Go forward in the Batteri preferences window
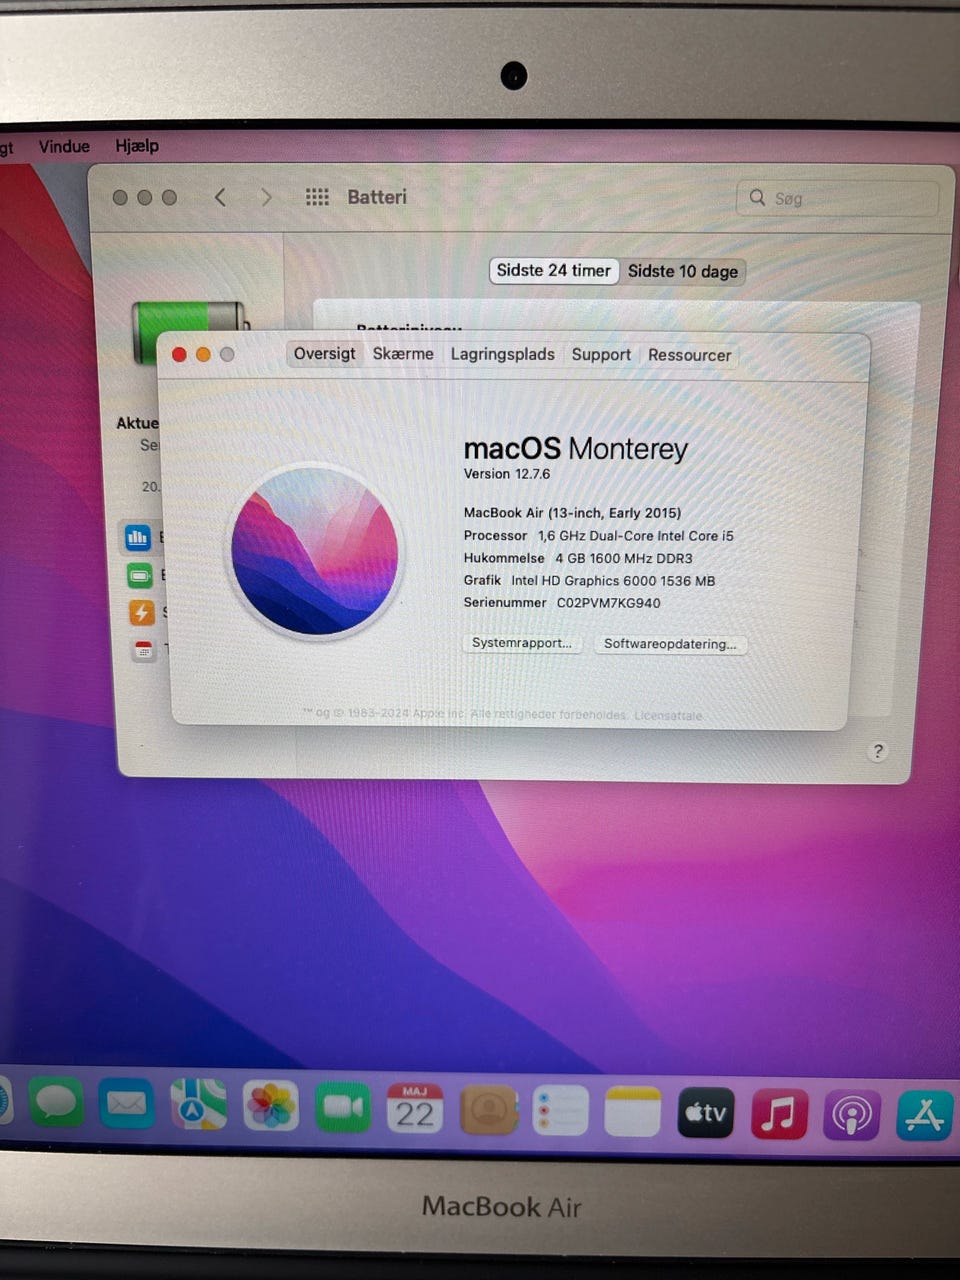The image size is (960, 1280). (x=266, y=197)
